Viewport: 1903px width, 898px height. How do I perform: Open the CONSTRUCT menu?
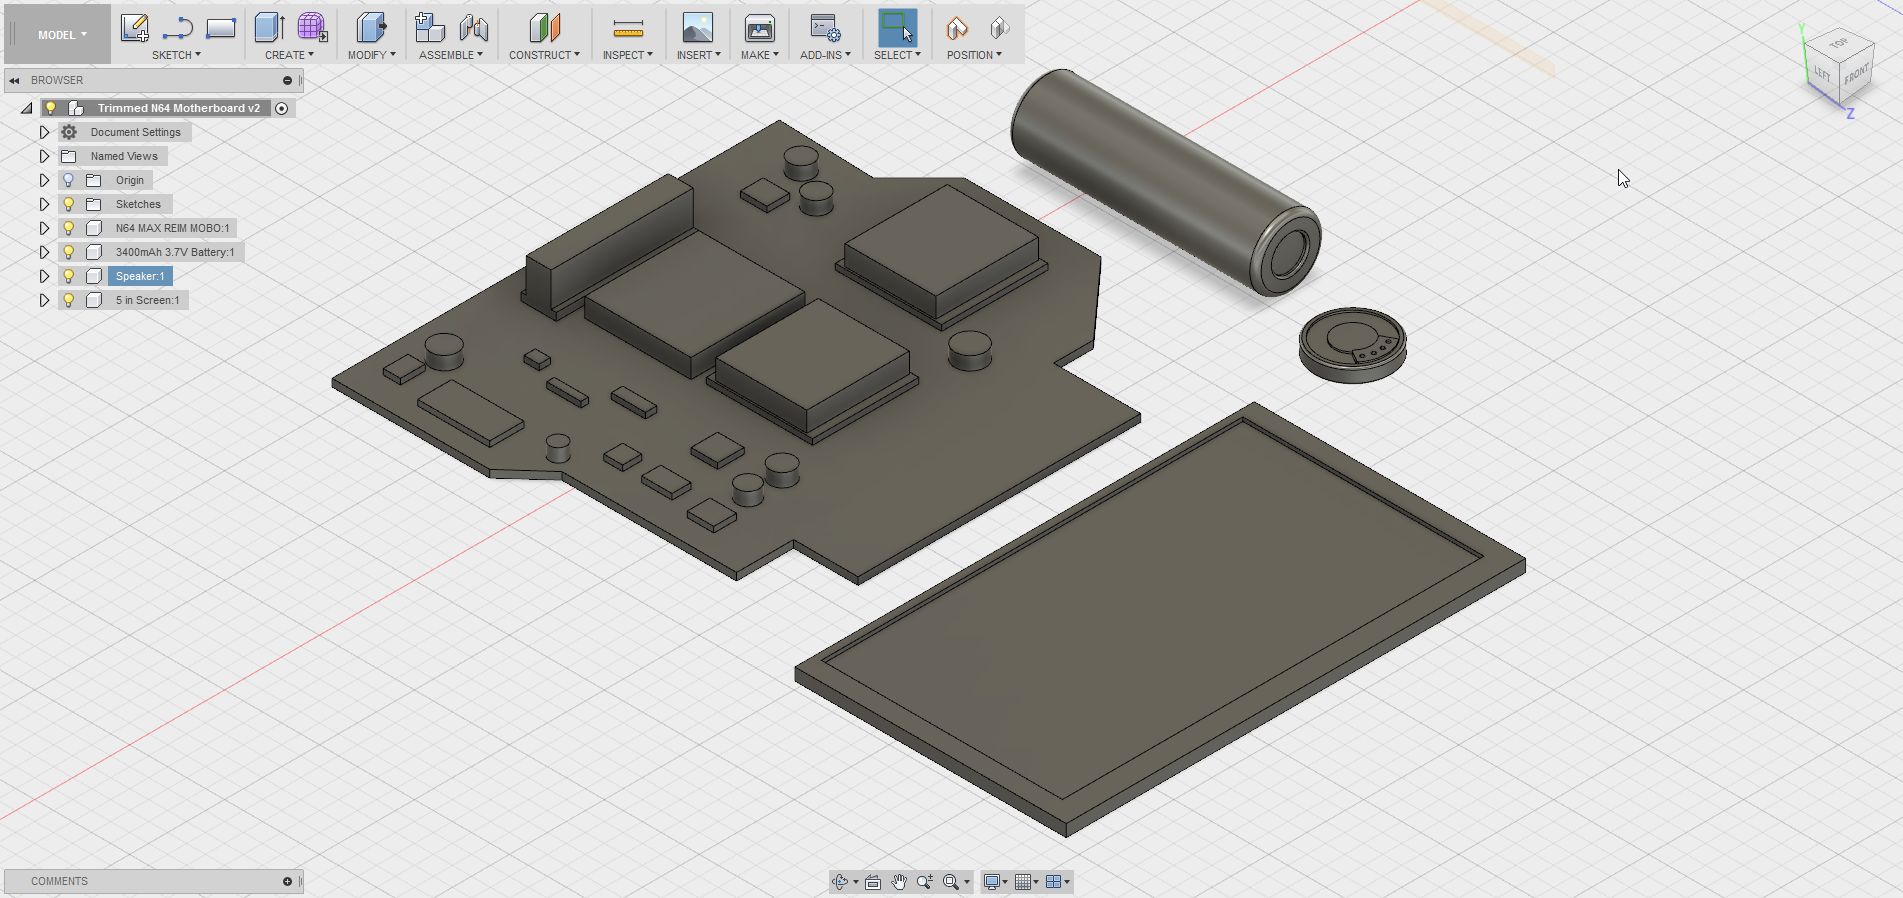(544, 55)
